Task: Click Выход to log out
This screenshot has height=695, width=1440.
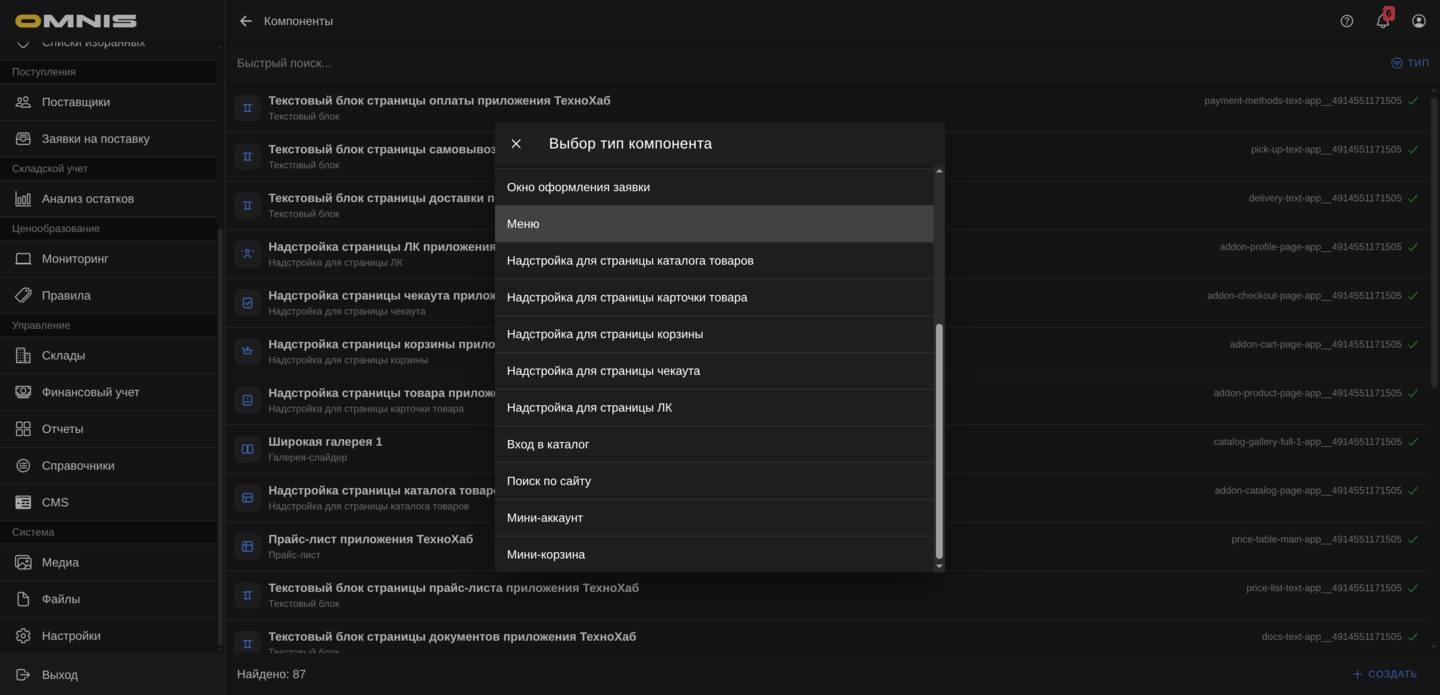Action: click(59, 675)
